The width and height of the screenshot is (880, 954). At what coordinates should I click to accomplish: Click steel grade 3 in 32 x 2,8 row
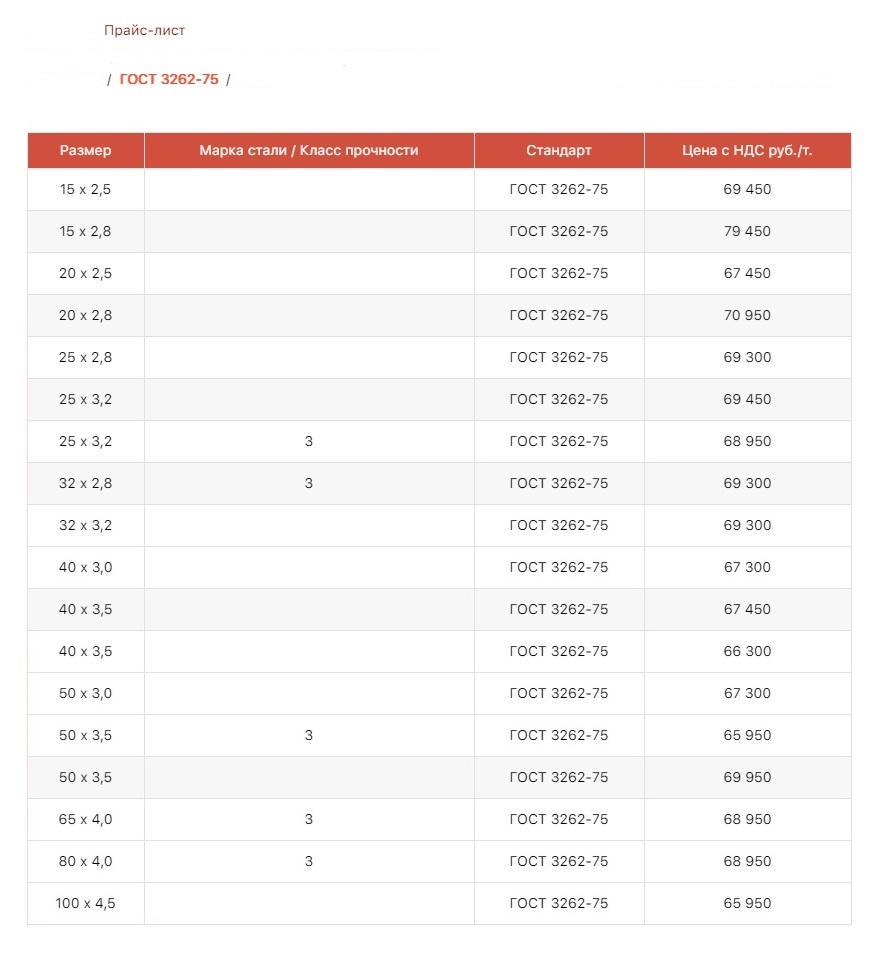(309, 483)
